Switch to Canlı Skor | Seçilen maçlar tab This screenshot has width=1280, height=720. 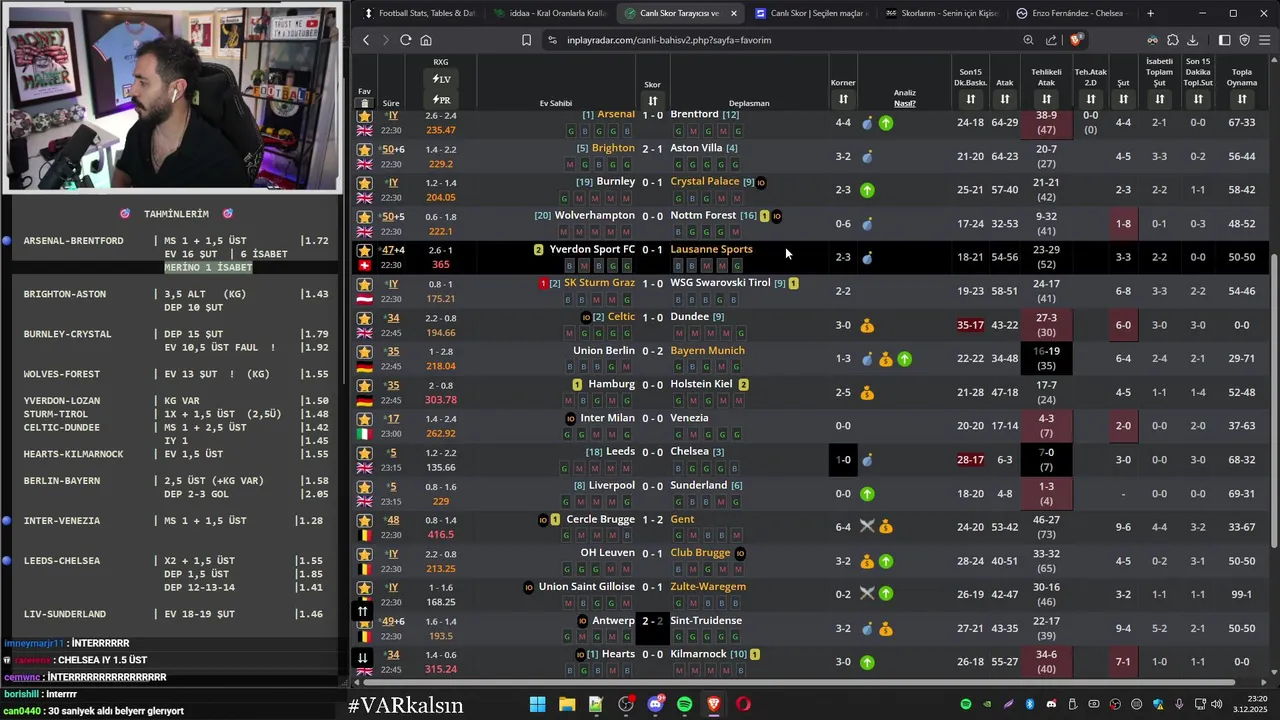pos(812,13)
